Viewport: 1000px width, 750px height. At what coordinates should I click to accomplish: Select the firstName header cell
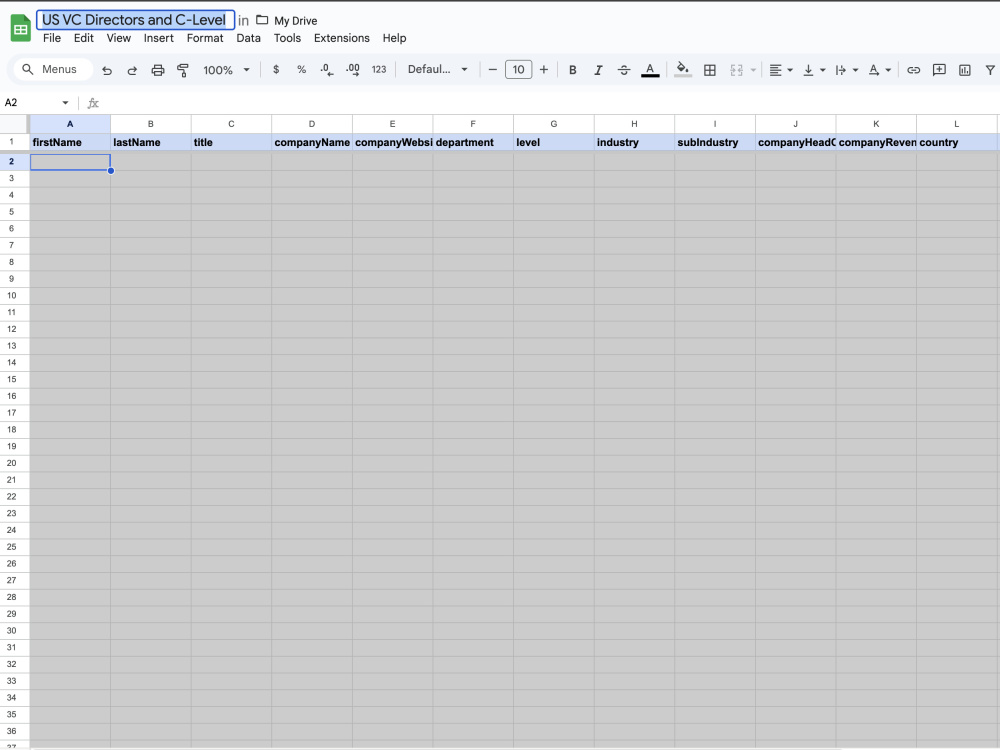pyautogui.click(x=70, y=142)
